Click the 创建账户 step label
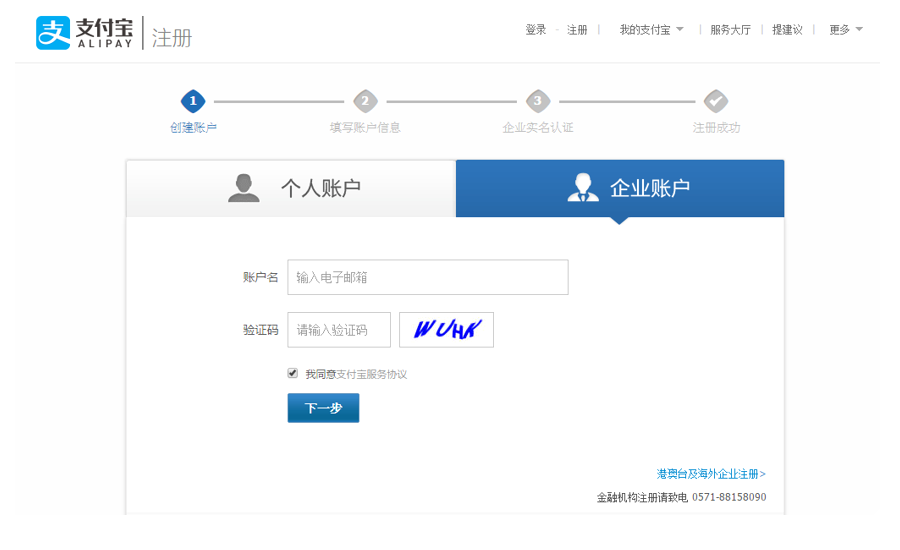This screenshot has height=550, width=900. click(x=193, y=127)
